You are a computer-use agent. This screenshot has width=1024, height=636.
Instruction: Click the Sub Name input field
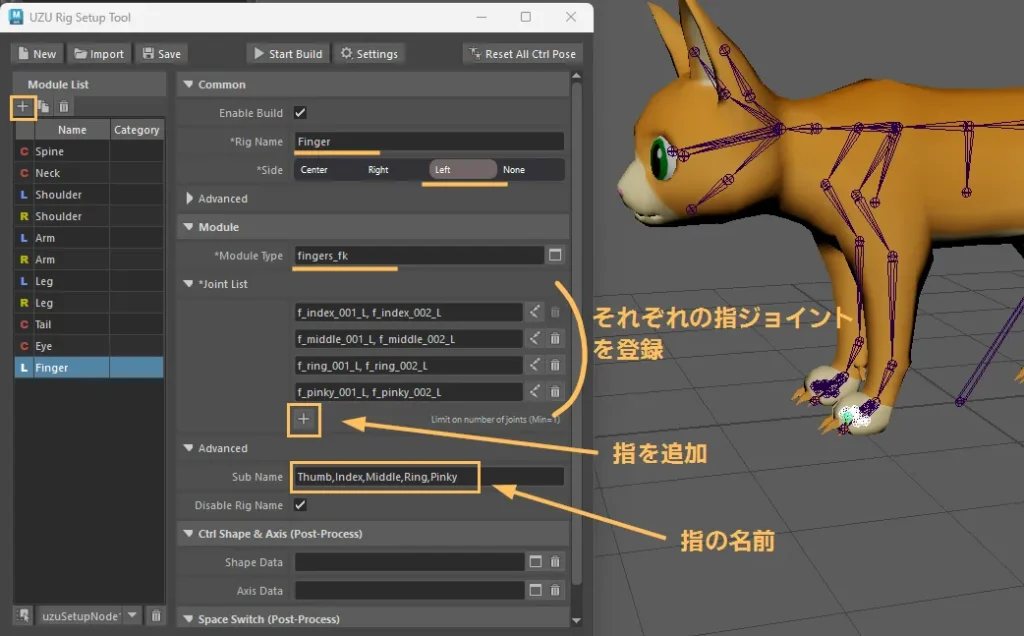point(429,477)
